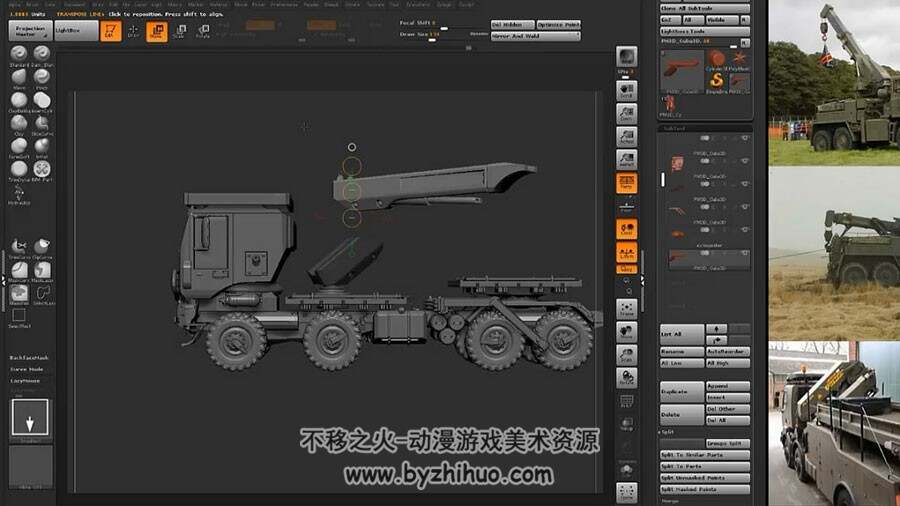Viewport: 900px width, 506px height.
Task: Collapse the SubTool palette header
Action: pos(674,129)
